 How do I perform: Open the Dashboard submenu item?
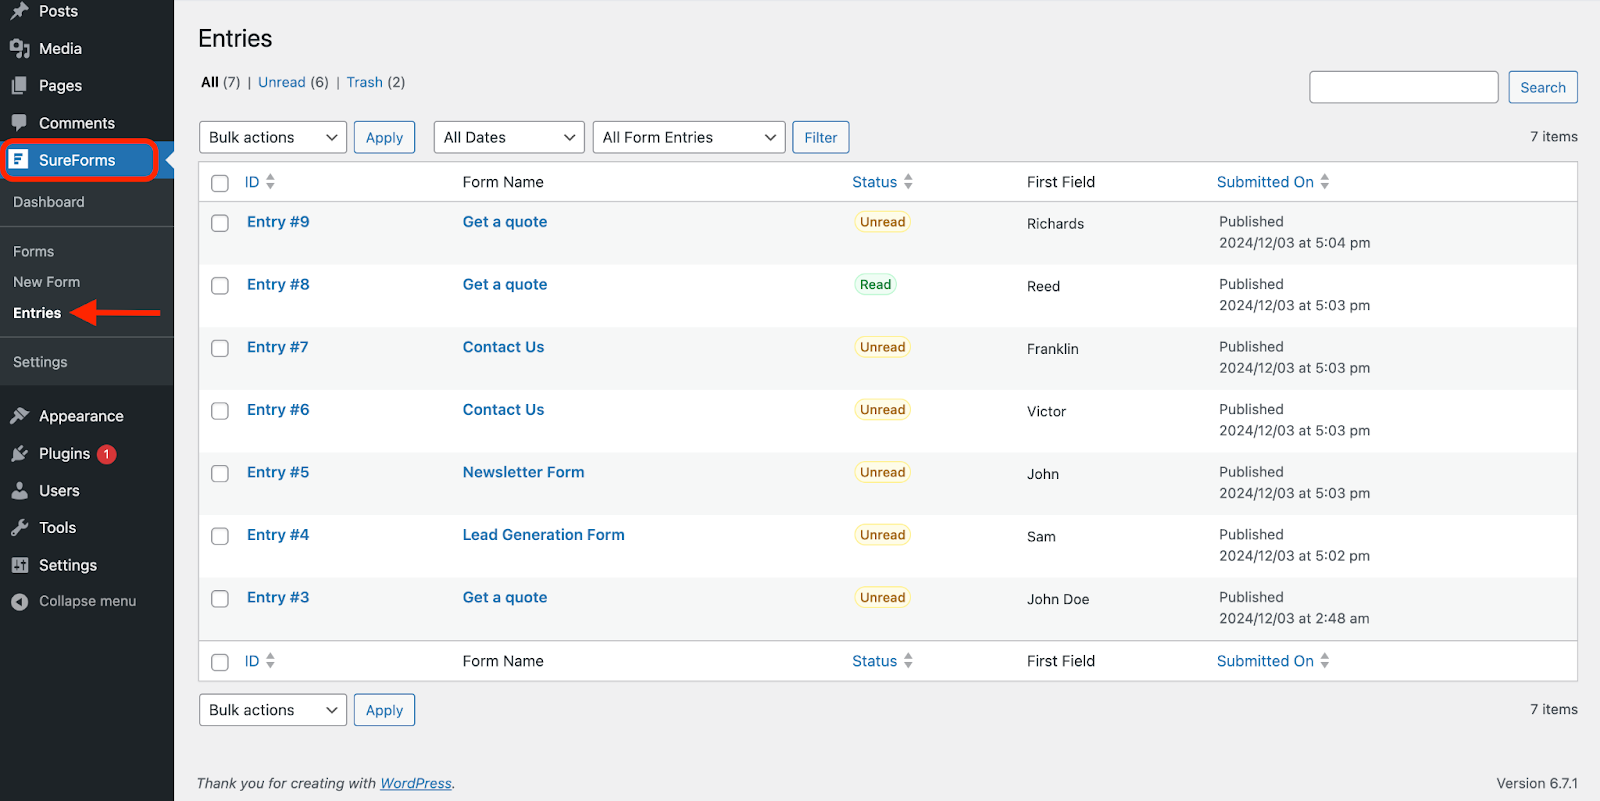49,202
